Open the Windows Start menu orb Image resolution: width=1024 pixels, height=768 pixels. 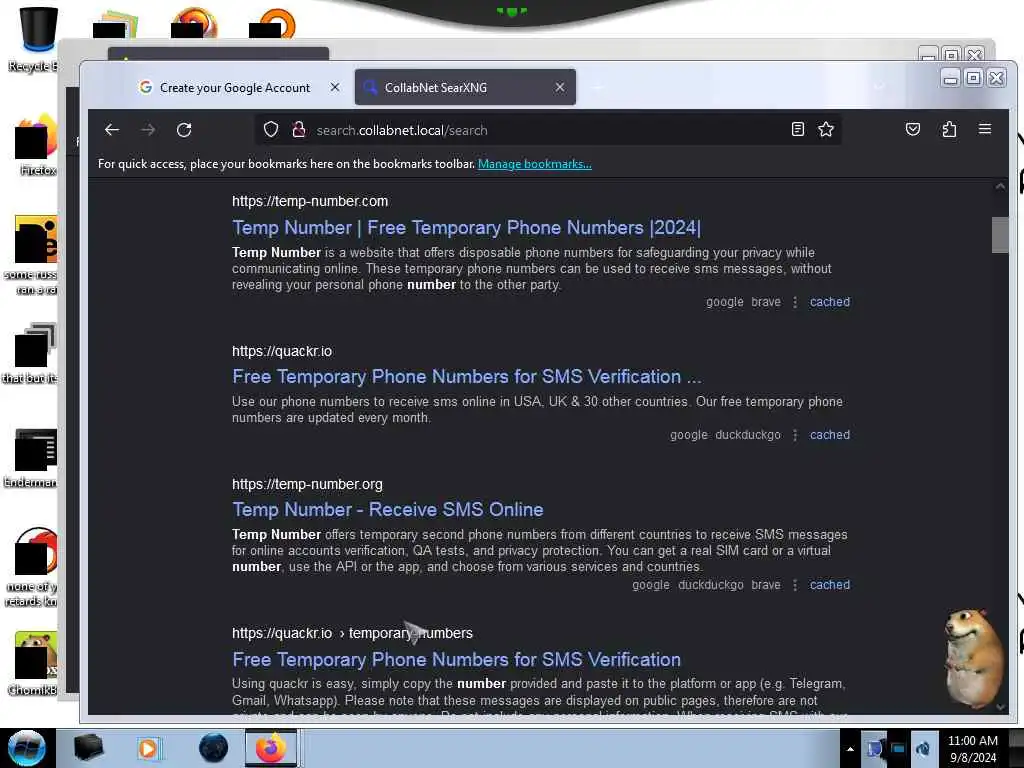[x=27, y=748]
